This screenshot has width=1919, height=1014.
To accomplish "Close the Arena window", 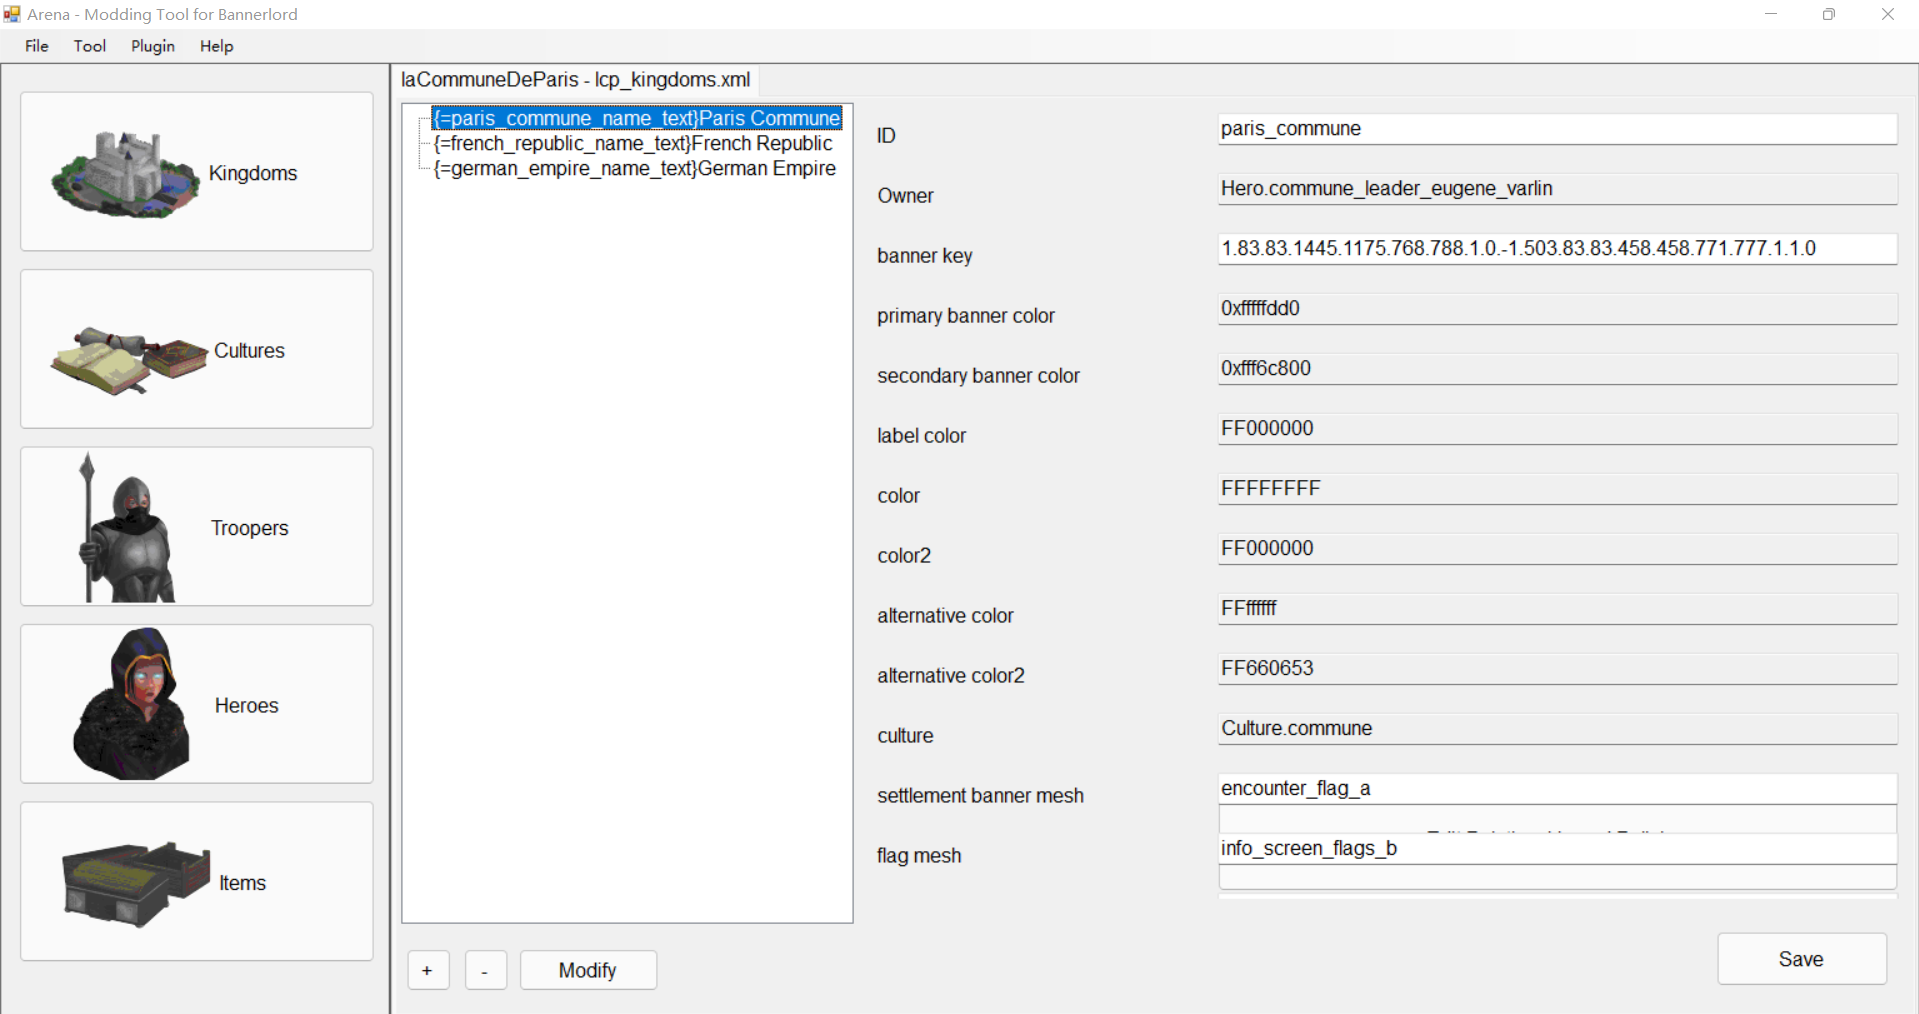I will tap(1888, 14).
